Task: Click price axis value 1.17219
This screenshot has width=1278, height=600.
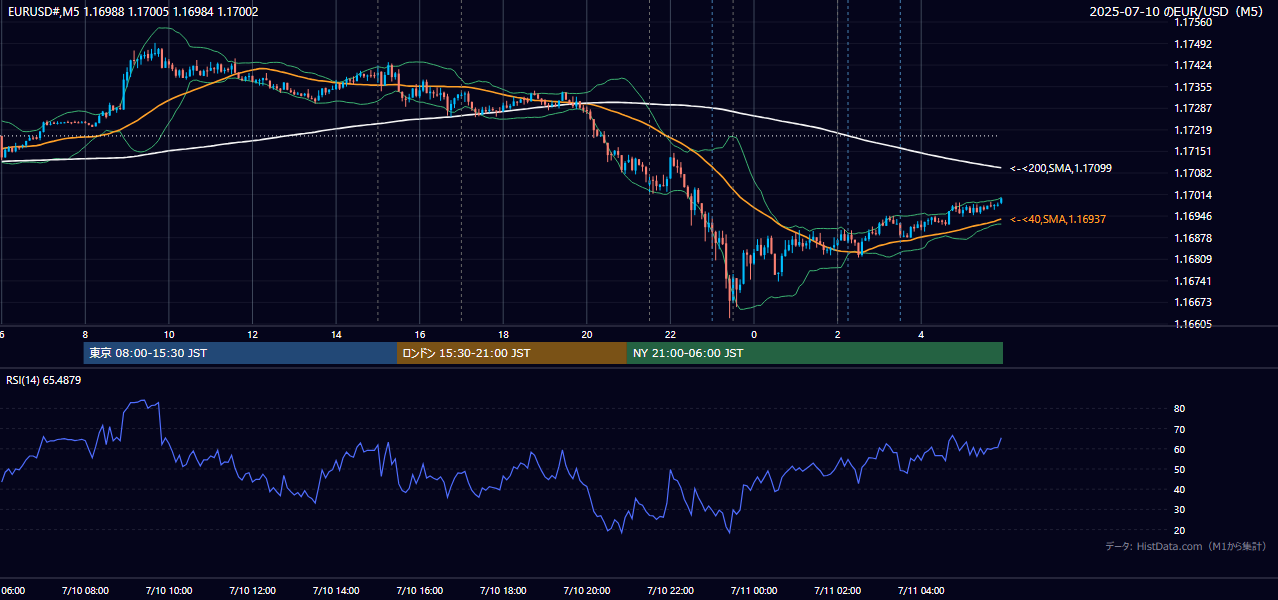Action: [1194, 130]
